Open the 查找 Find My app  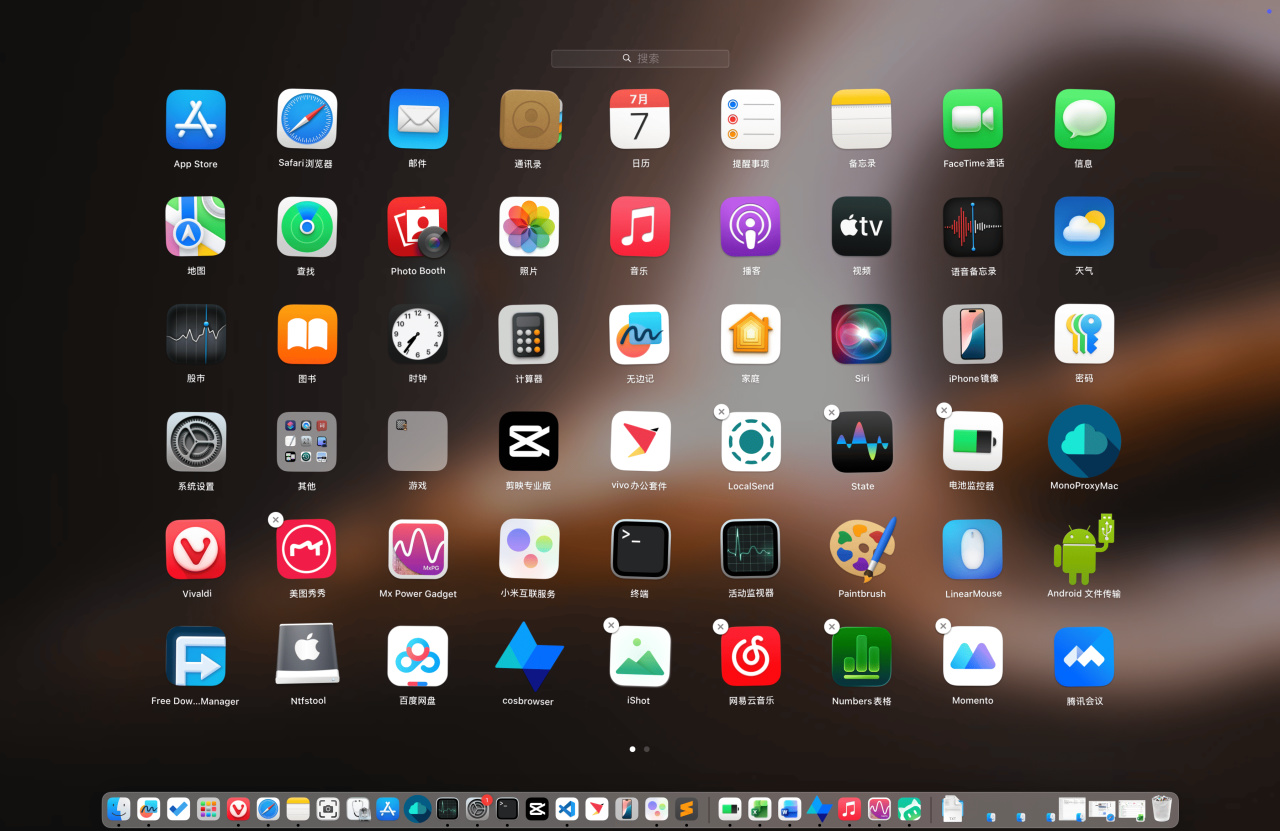307,227
